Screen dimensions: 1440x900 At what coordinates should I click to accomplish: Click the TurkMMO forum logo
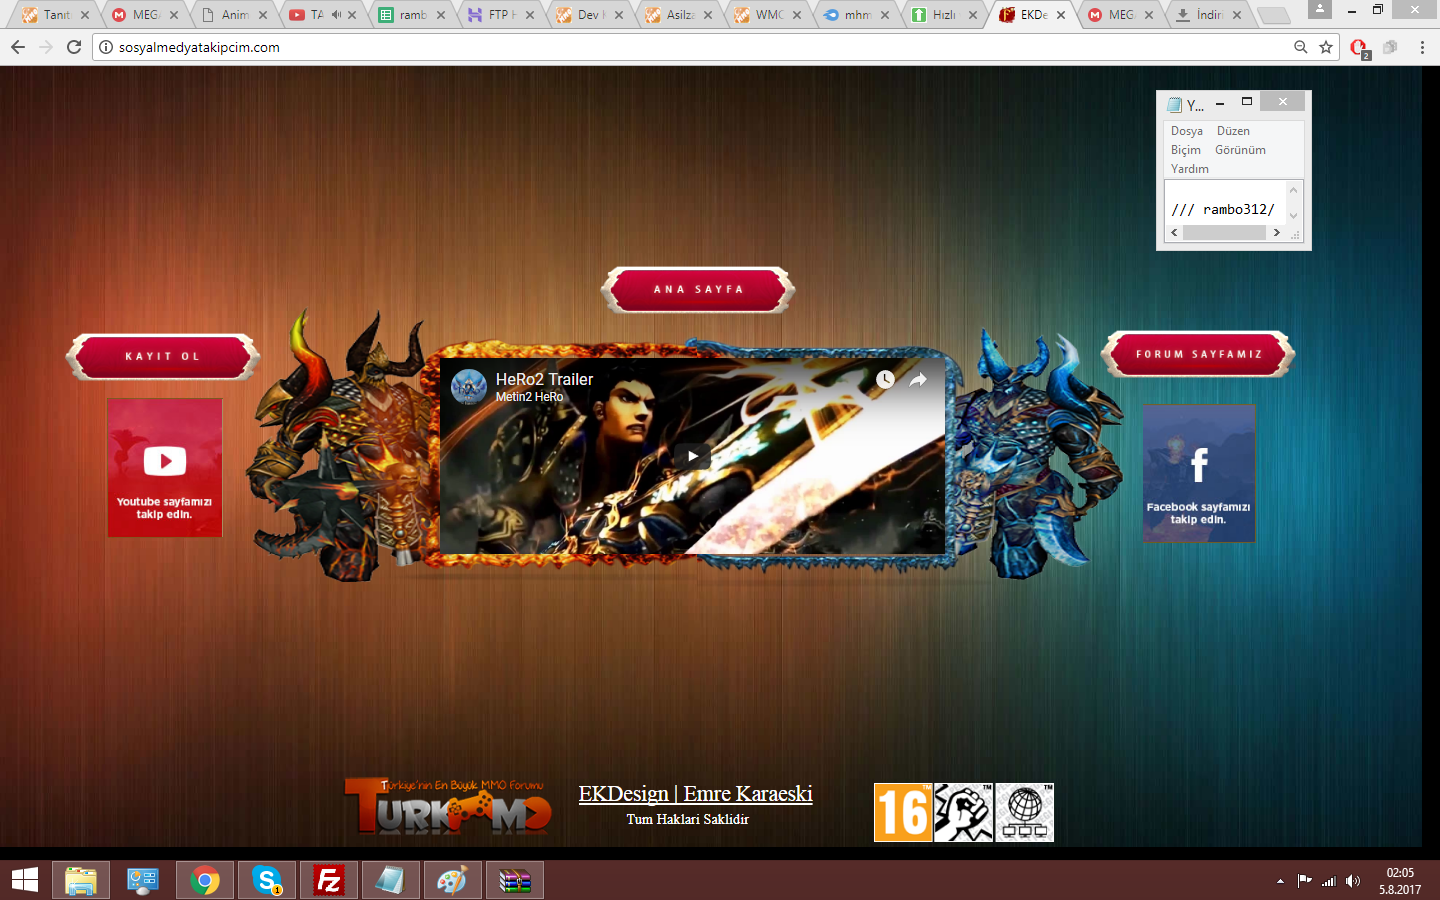[x=448, y=806]
